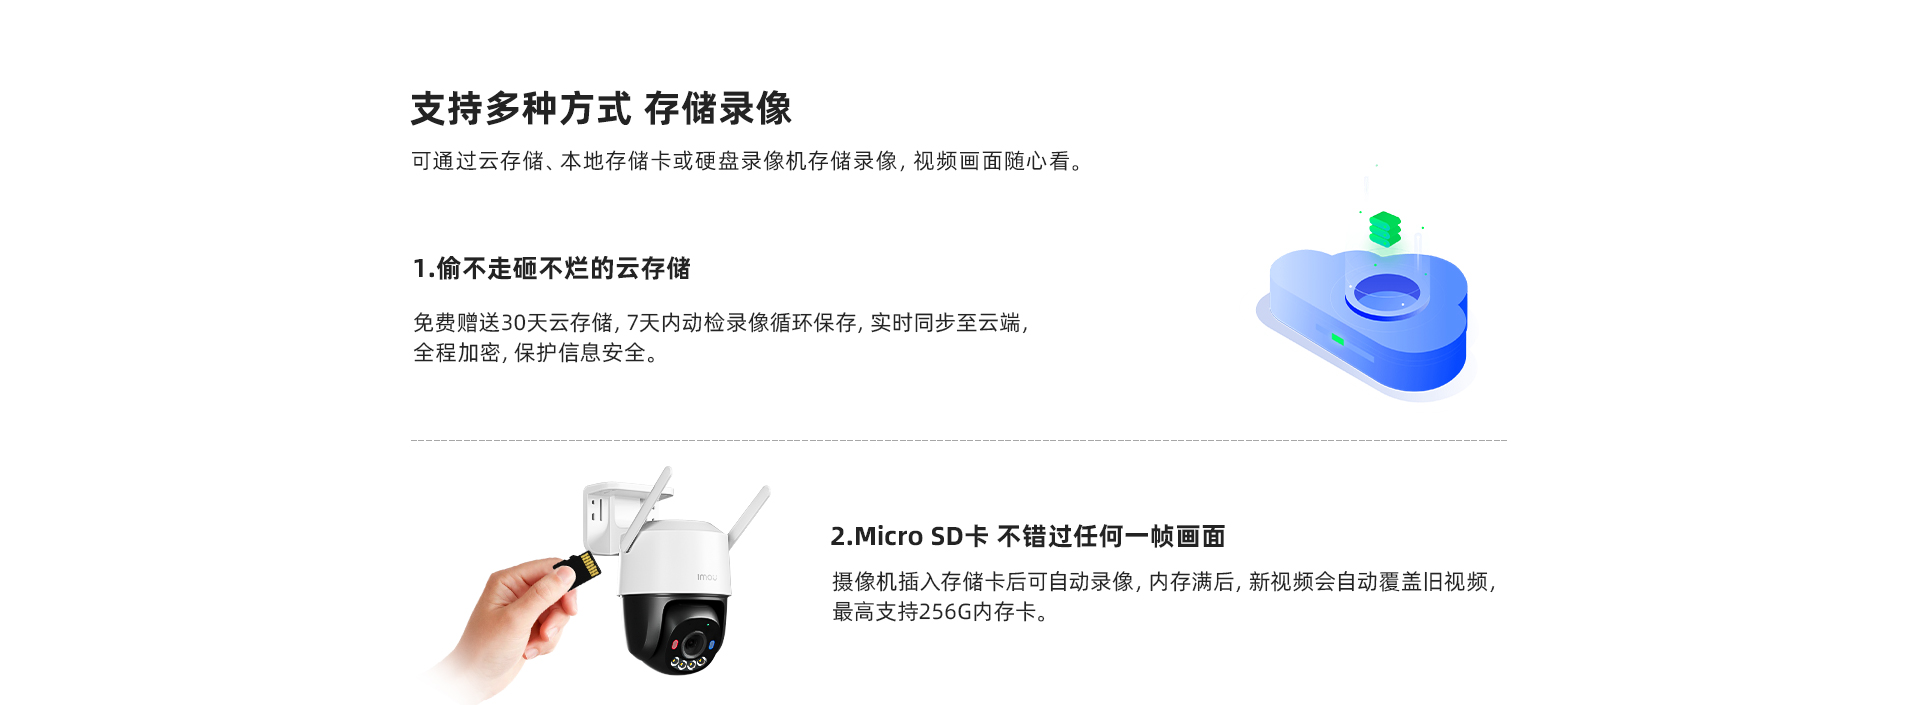
Task: Click the text 免费赠送30天云存储
Action: click(x=516, y=322)
